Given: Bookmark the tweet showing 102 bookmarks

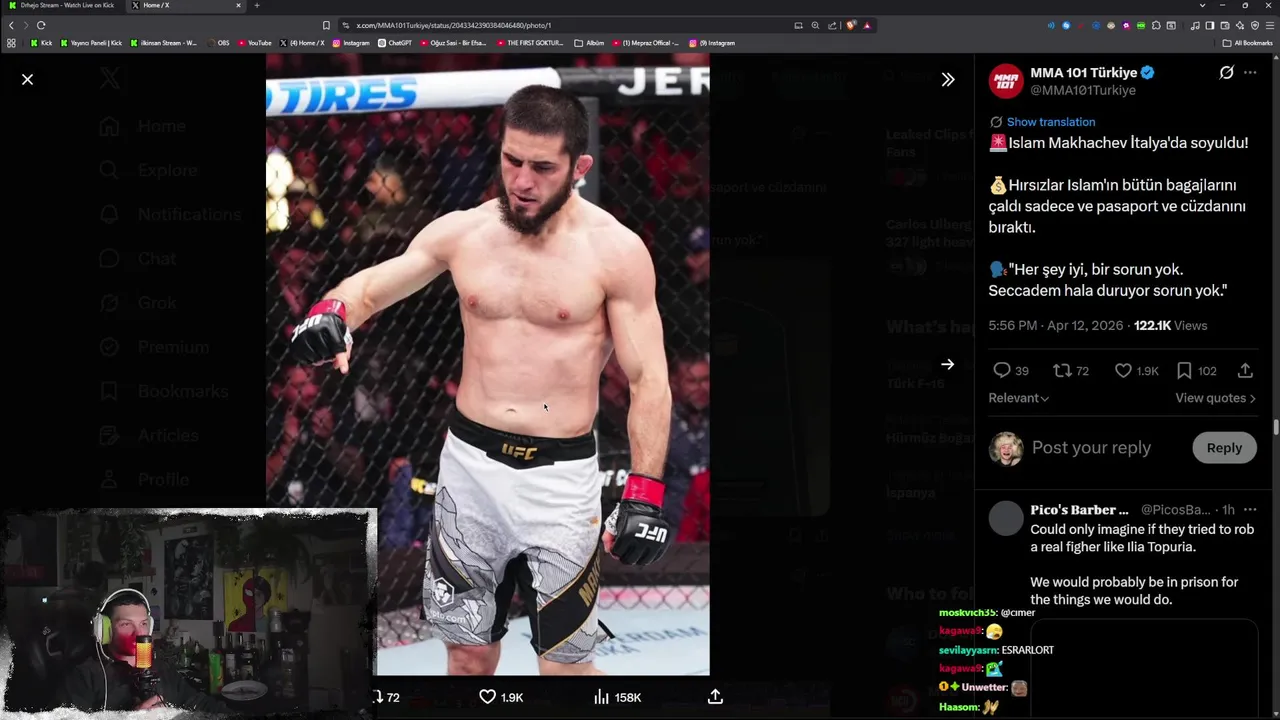Looking at the screenshot, I should [1184, 371].
